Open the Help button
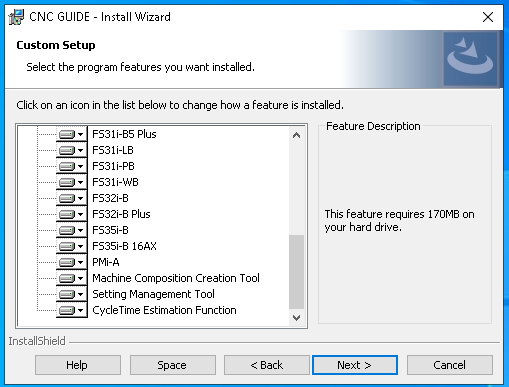Viewport: 509px width, 387px height. (x=78, y=365)
